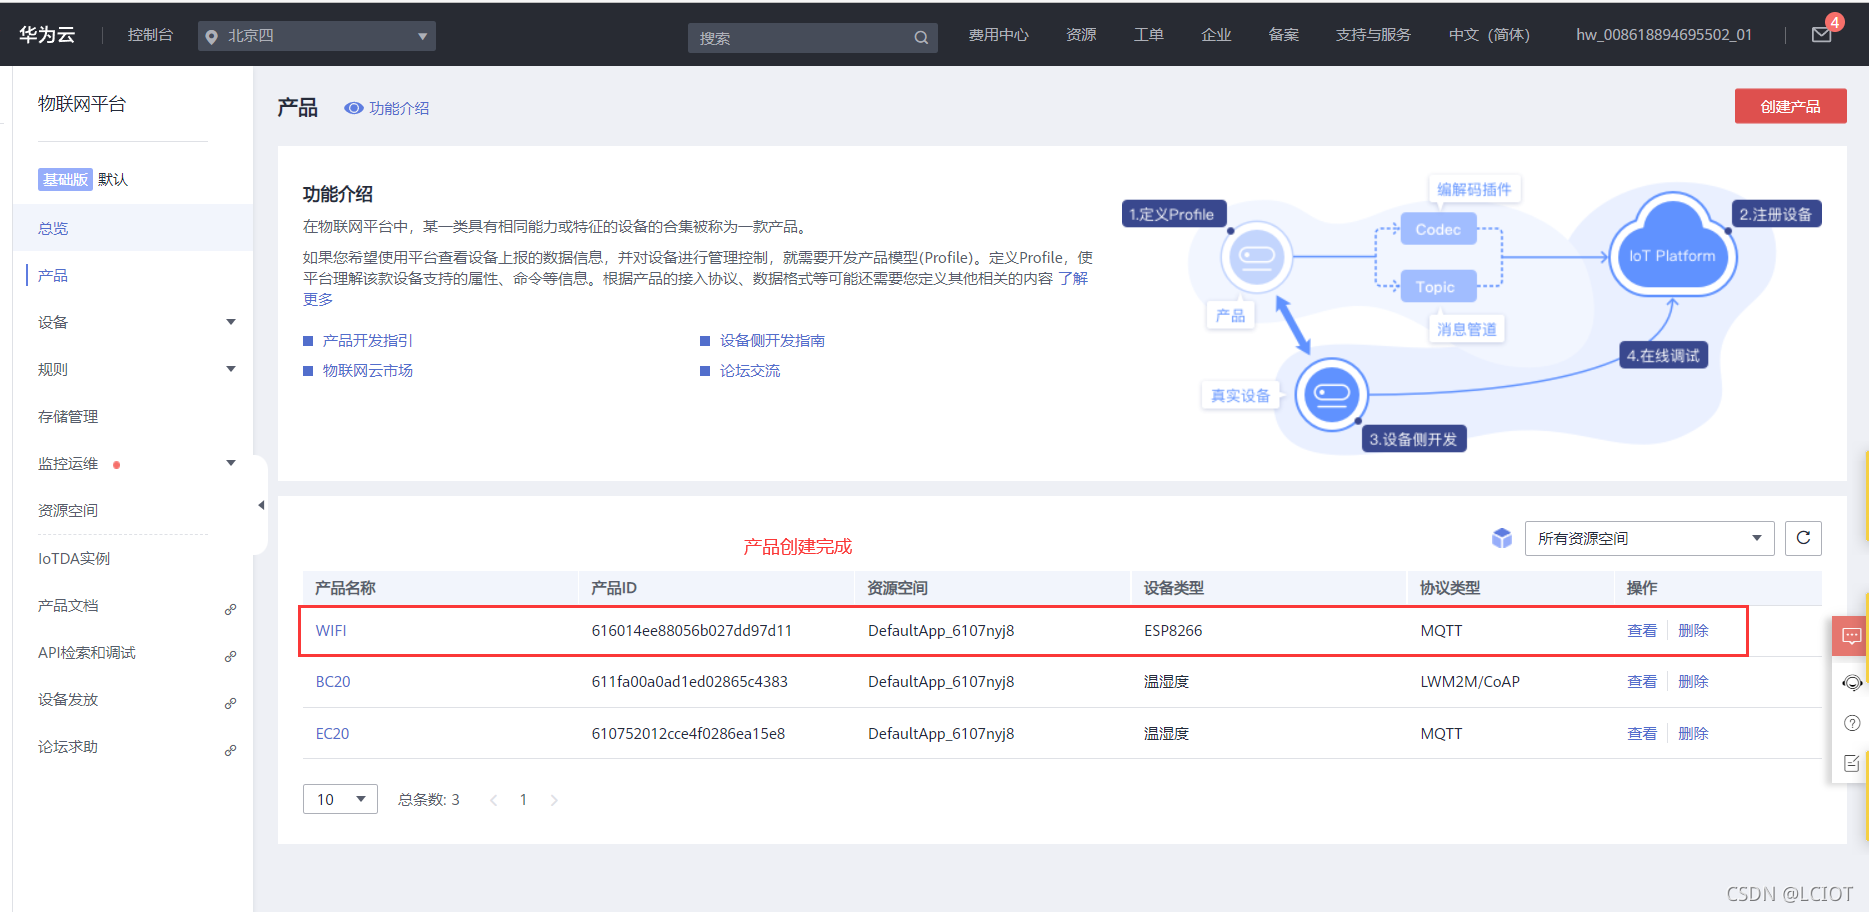Image resolution: width=1869 pixels, height=912 pixels.
Task: Click the 华为云 logo
Action: [x=47, y=35]
